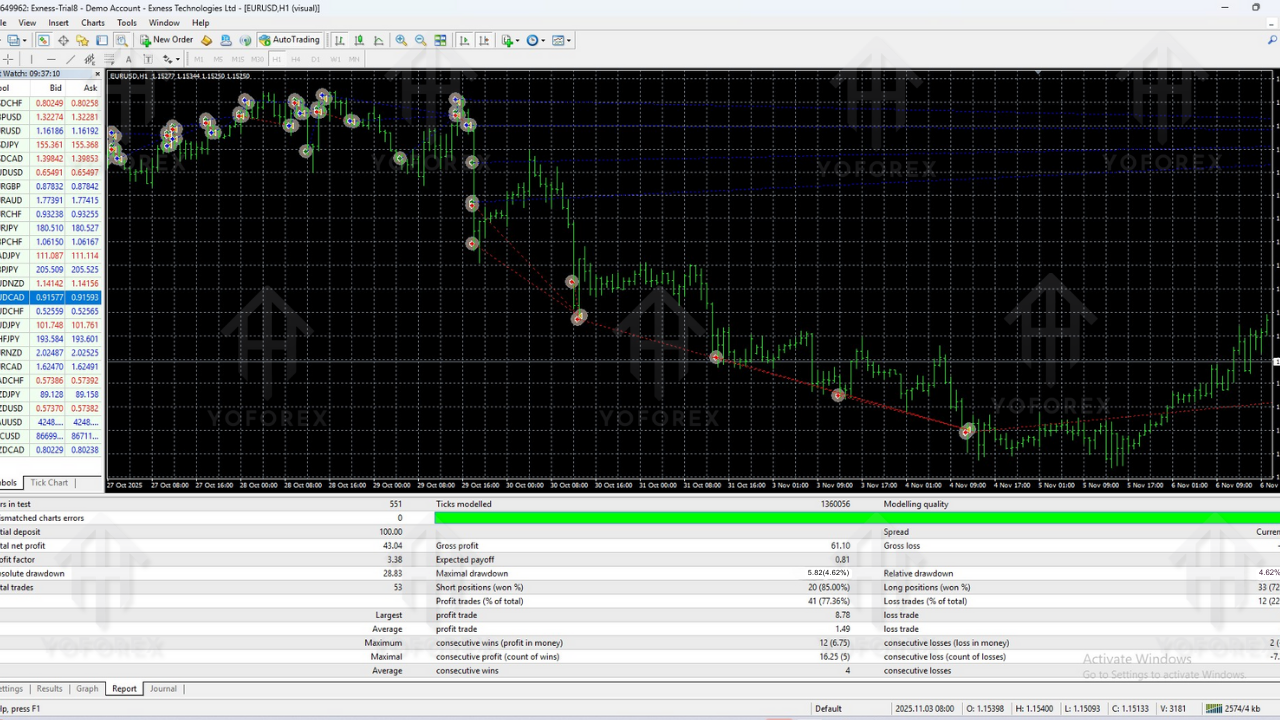Toggle the AutoTrading button
The height and width of the screenshot is (720, 1280).
click(289, 40)
